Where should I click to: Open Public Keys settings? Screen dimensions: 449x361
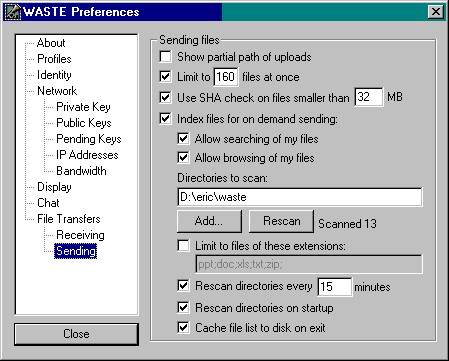coord(84,123)
